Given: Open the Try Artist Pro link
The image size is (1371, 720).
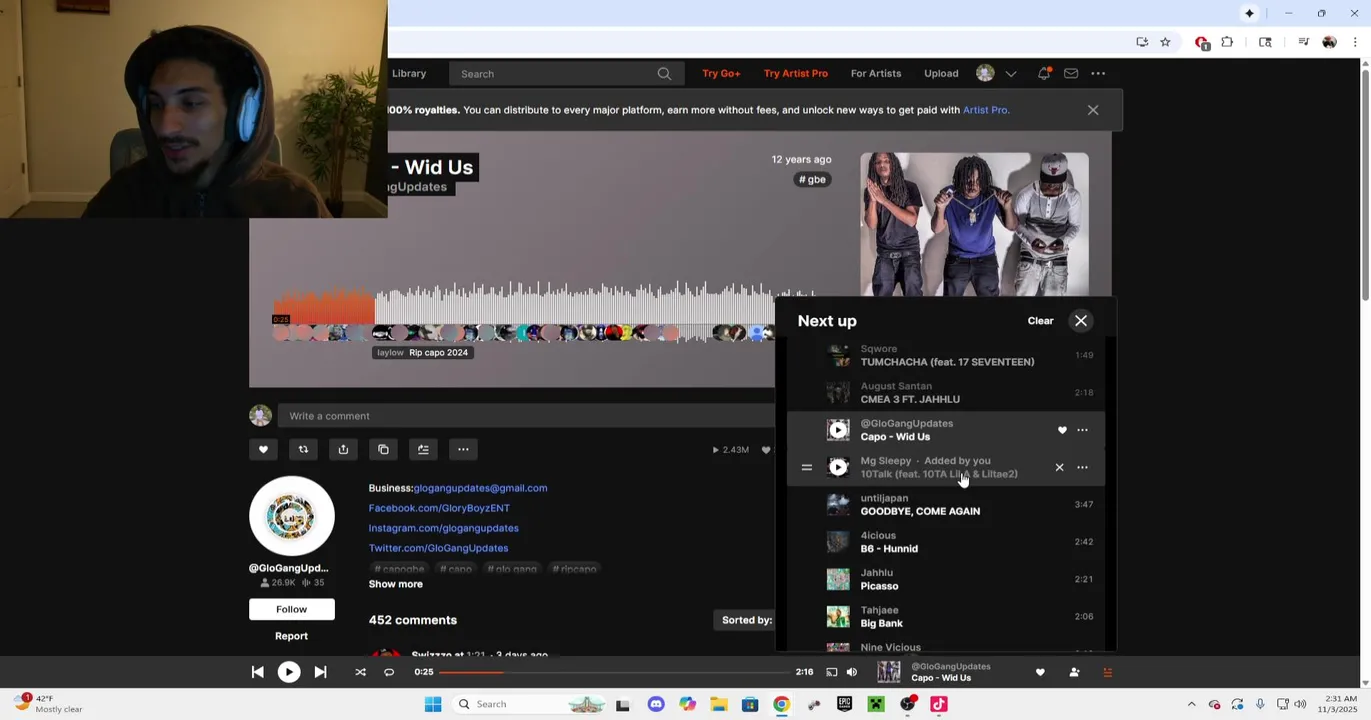Looking at the screenshot, I should 796,73.
